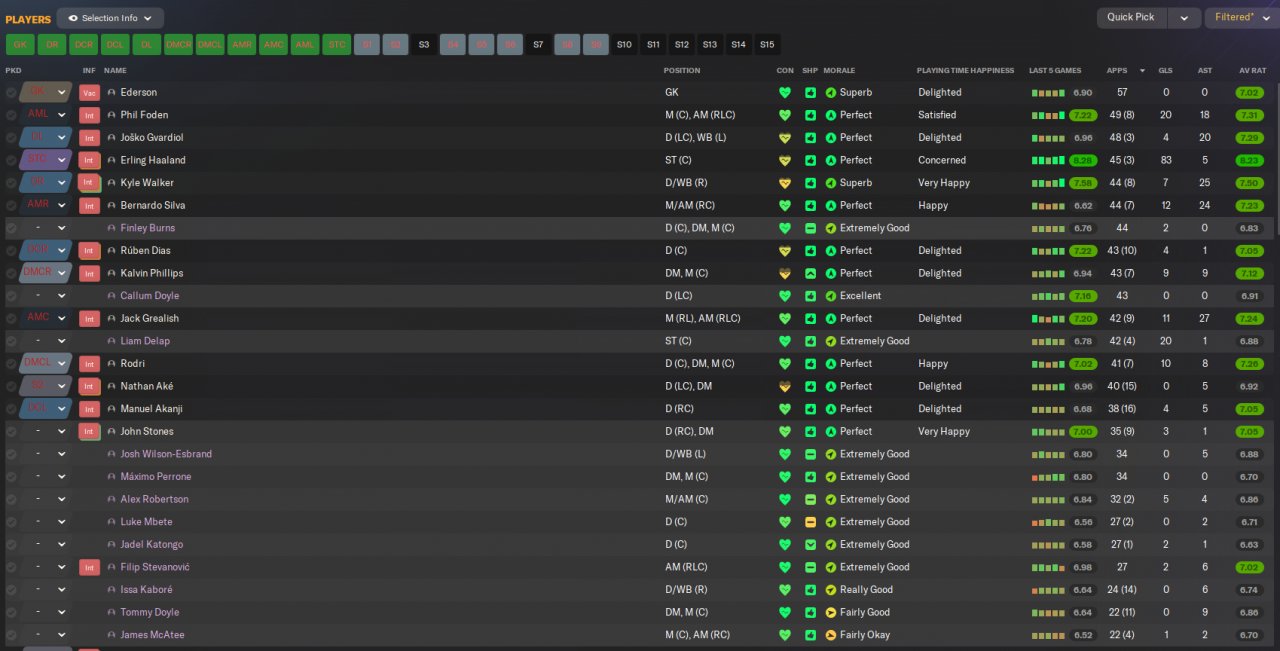Click Phil Foden's Int info badge
Screen dimensions: 1280x651
pyautogui.click(x=90, y=115)
